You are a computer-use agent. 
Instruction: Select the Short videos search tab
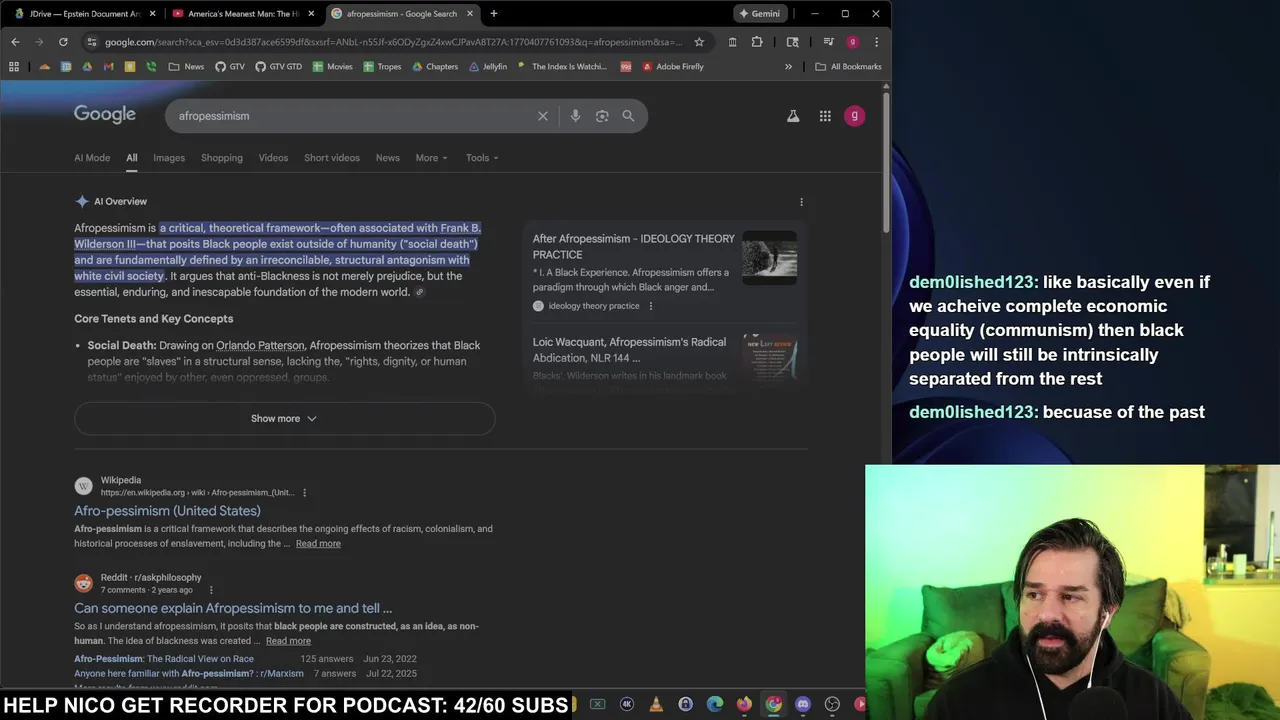[x=332, y=158]
